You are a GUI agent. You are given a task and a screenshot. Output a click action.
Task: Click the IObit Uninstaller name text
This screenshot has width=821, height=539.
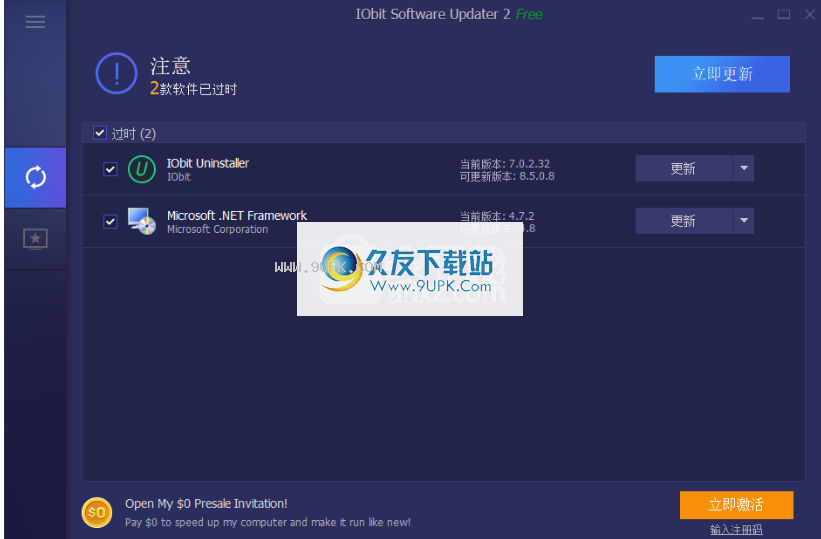point(208,163)
